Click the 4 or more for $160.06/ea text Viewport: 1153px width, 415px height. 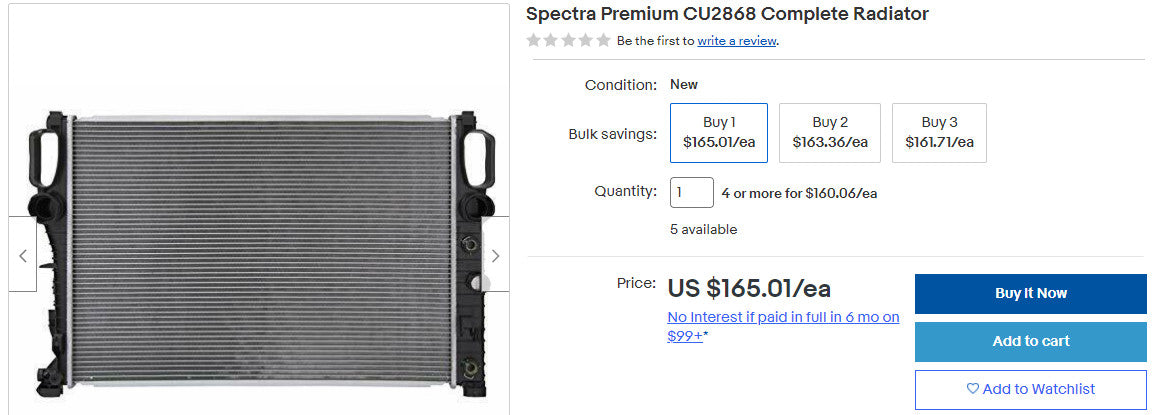pos(799,193)
